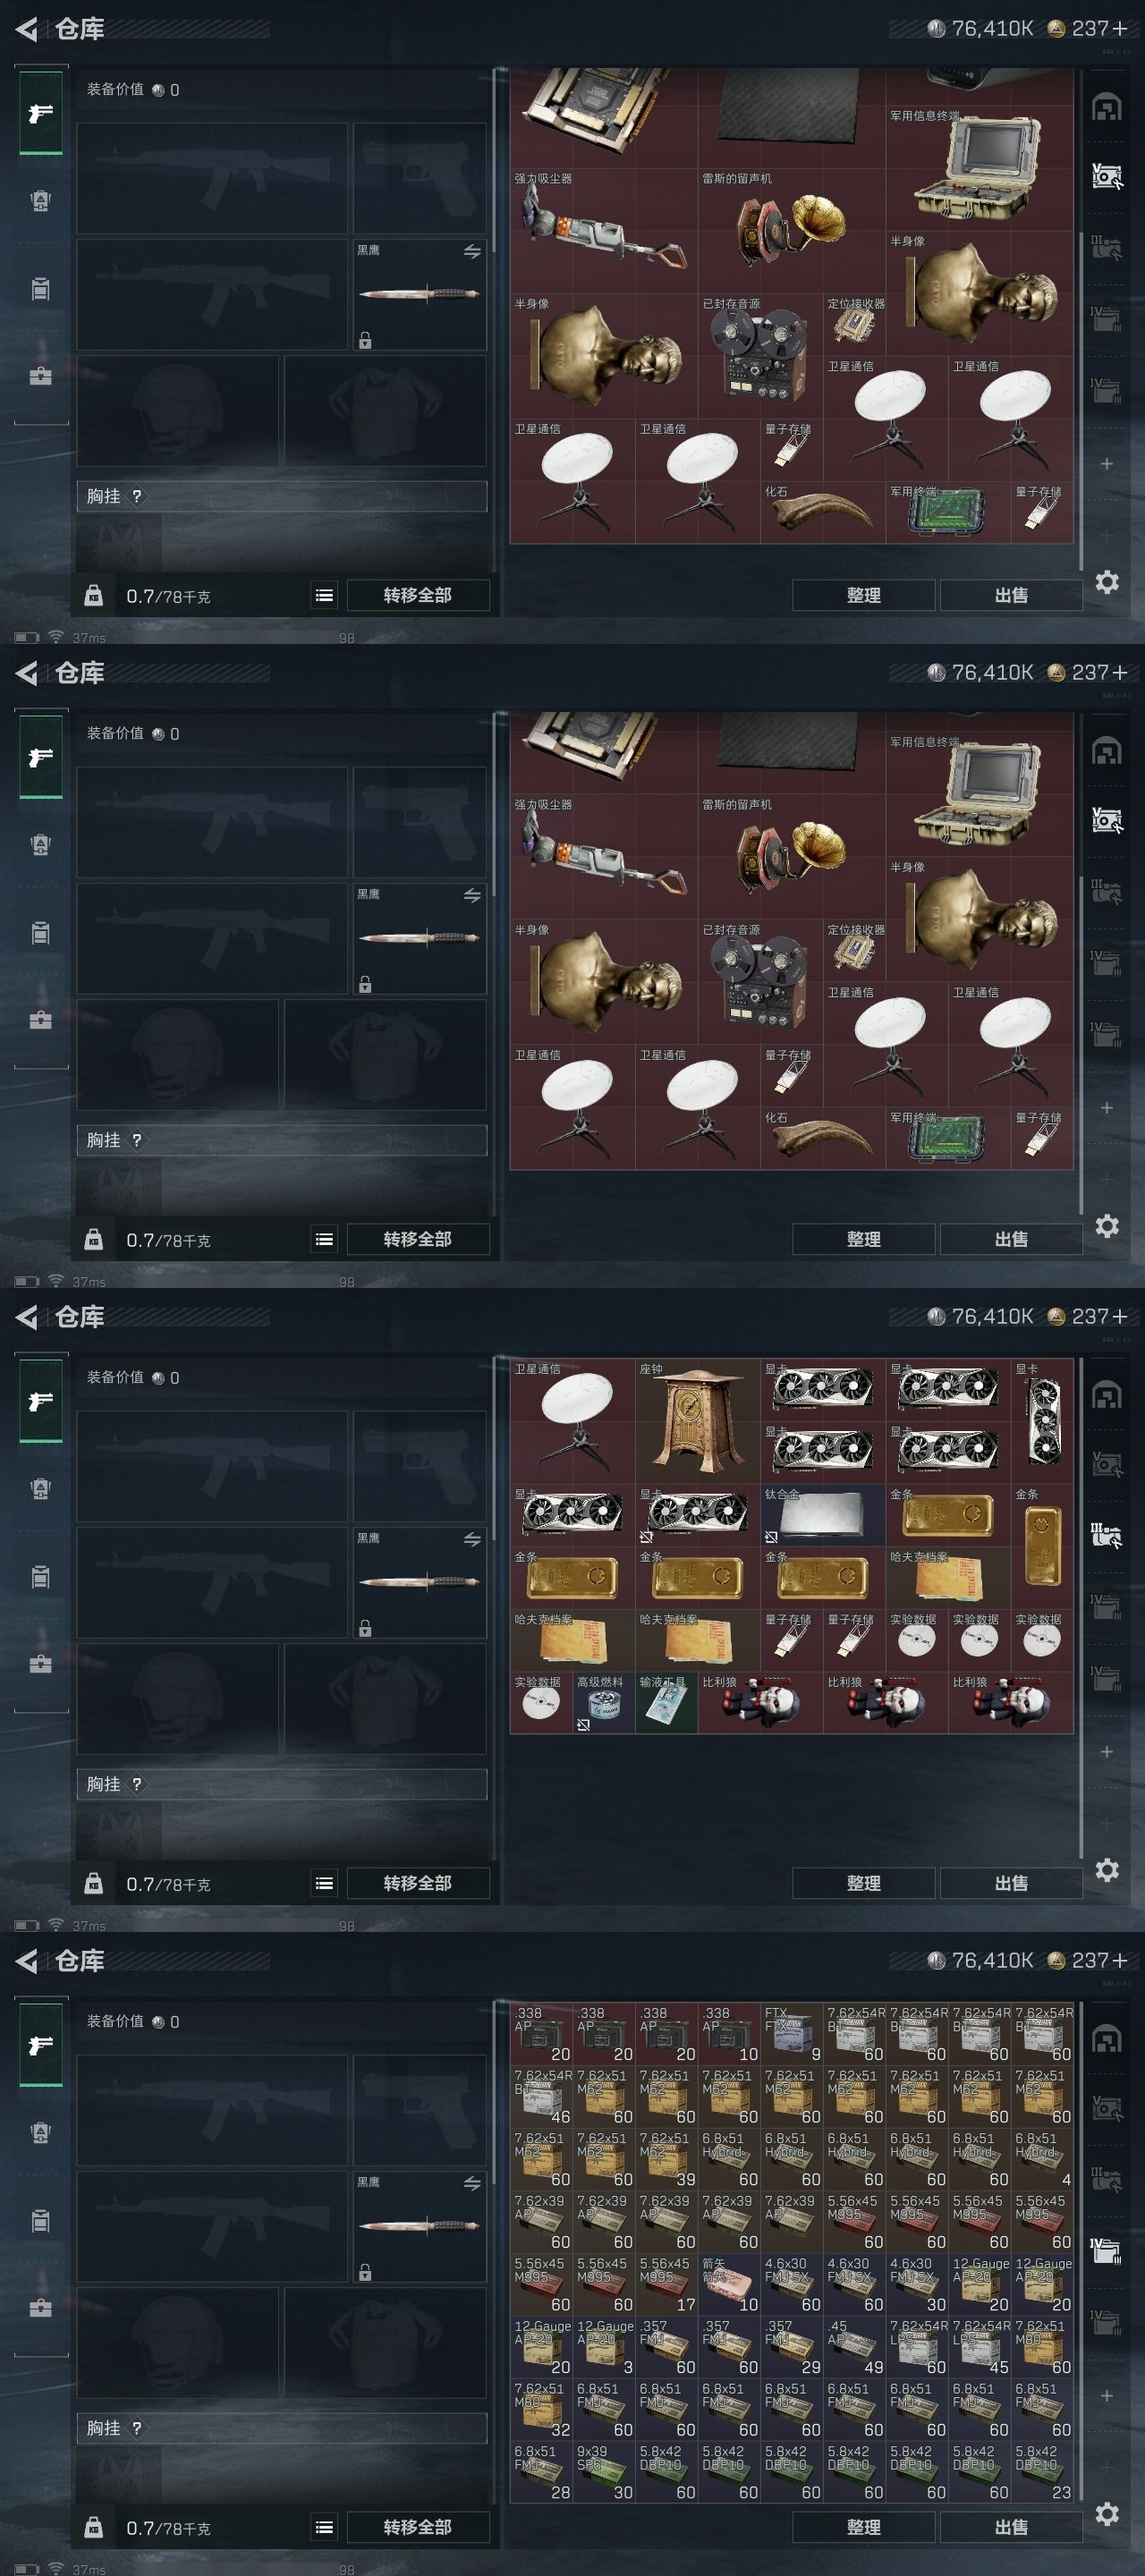1145x2576 pixels.
Task: Click the .45 AP stack of 49
Action: (854, 2345)
